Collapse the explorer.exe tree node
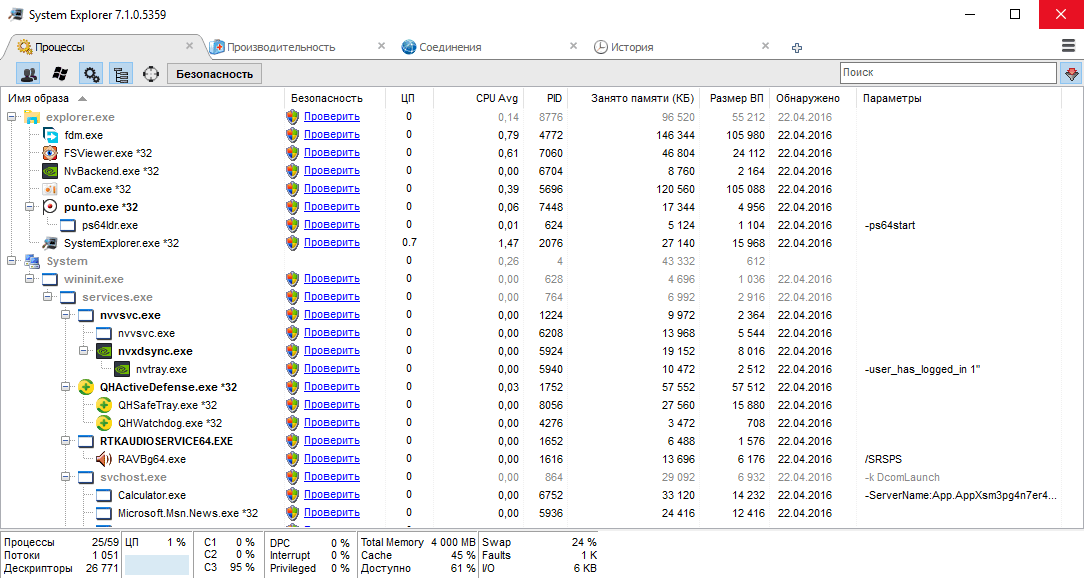The width and height of the screenshot is (1084, 579). click(12, 117)
